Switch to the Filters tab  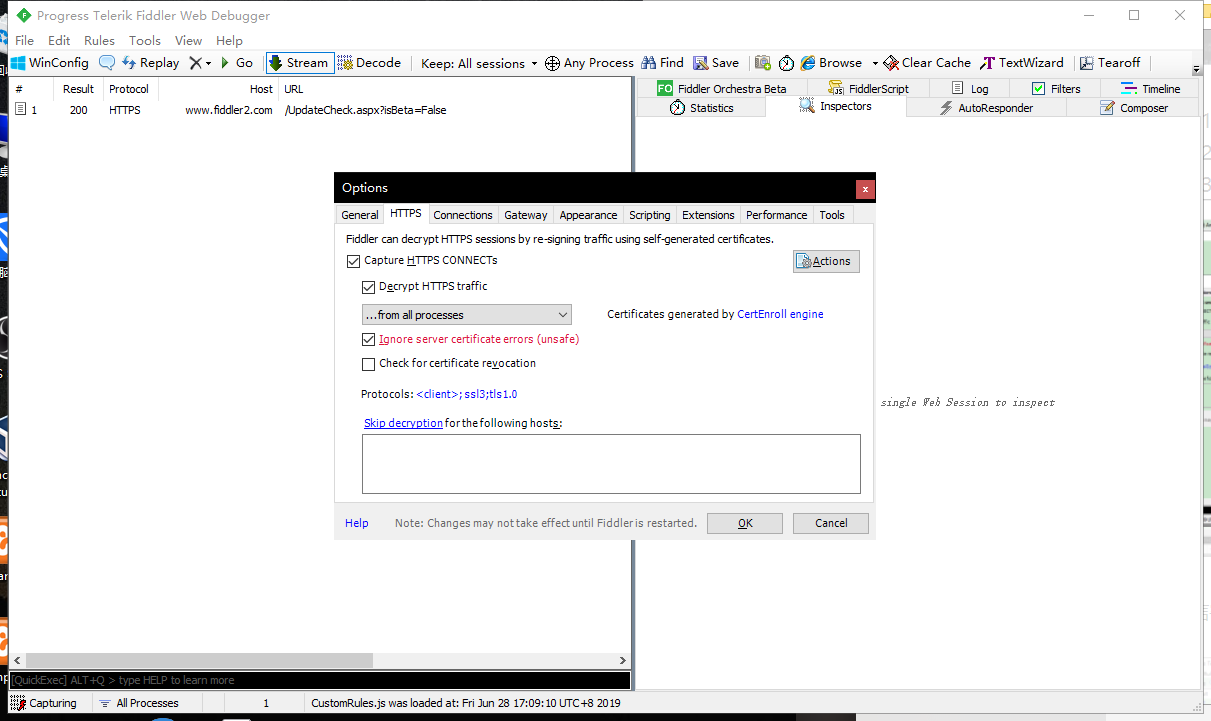point(1056,88)
